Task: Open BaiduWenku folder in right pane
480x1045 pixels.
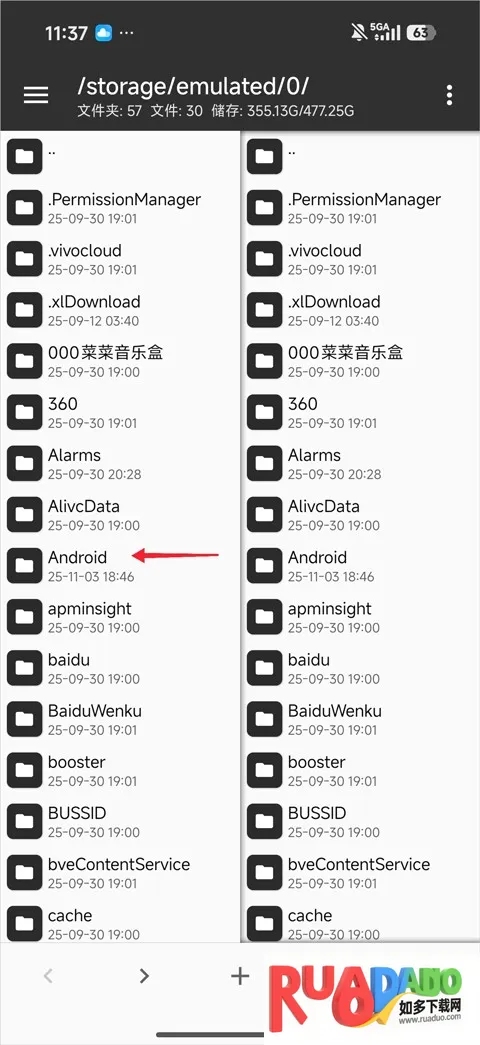Action: click(x=361, y=719)
